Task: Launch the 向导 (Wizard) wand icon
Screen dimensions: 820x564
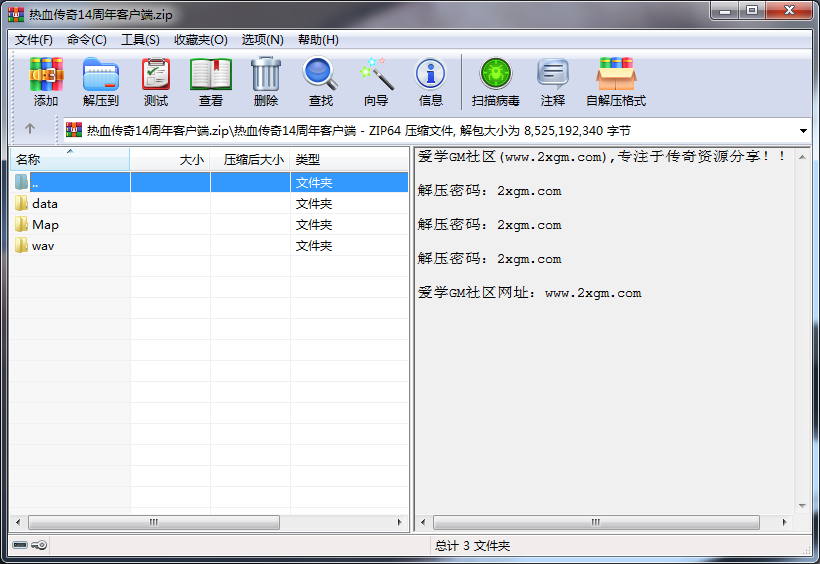Action: (x=377, y=74)
